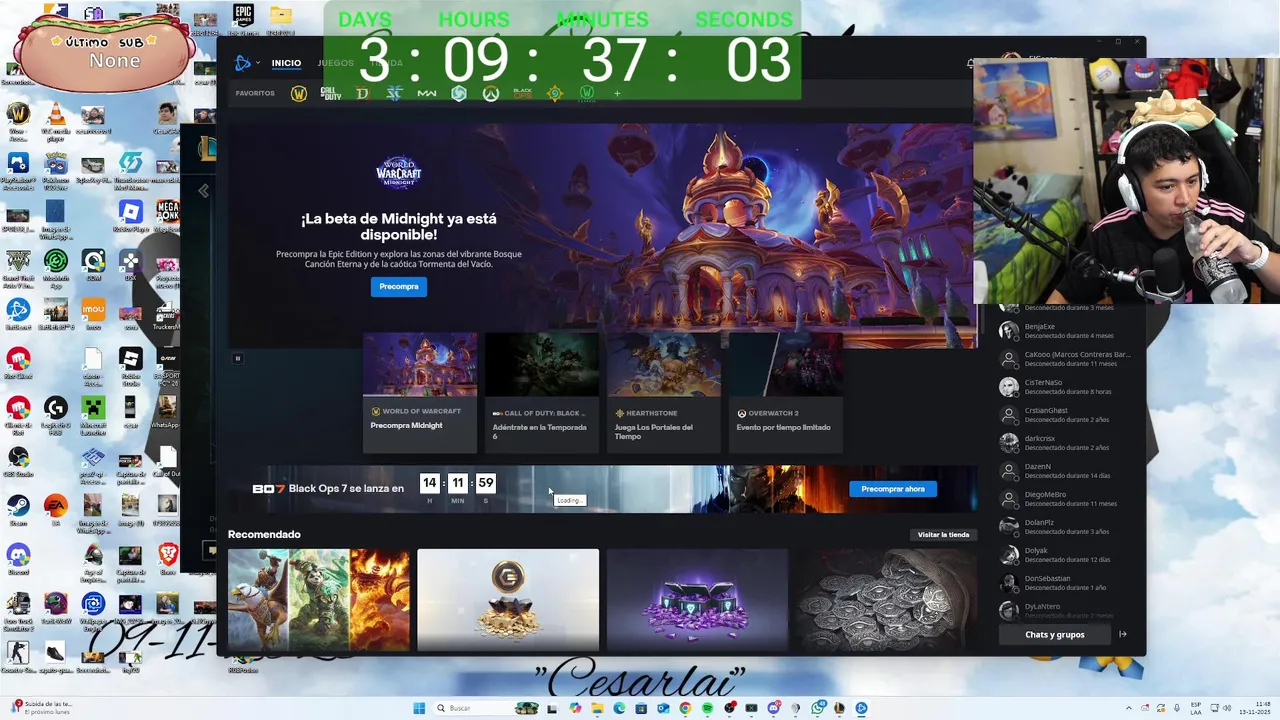Open Spotify from the taskbar

tap(707, 708)
